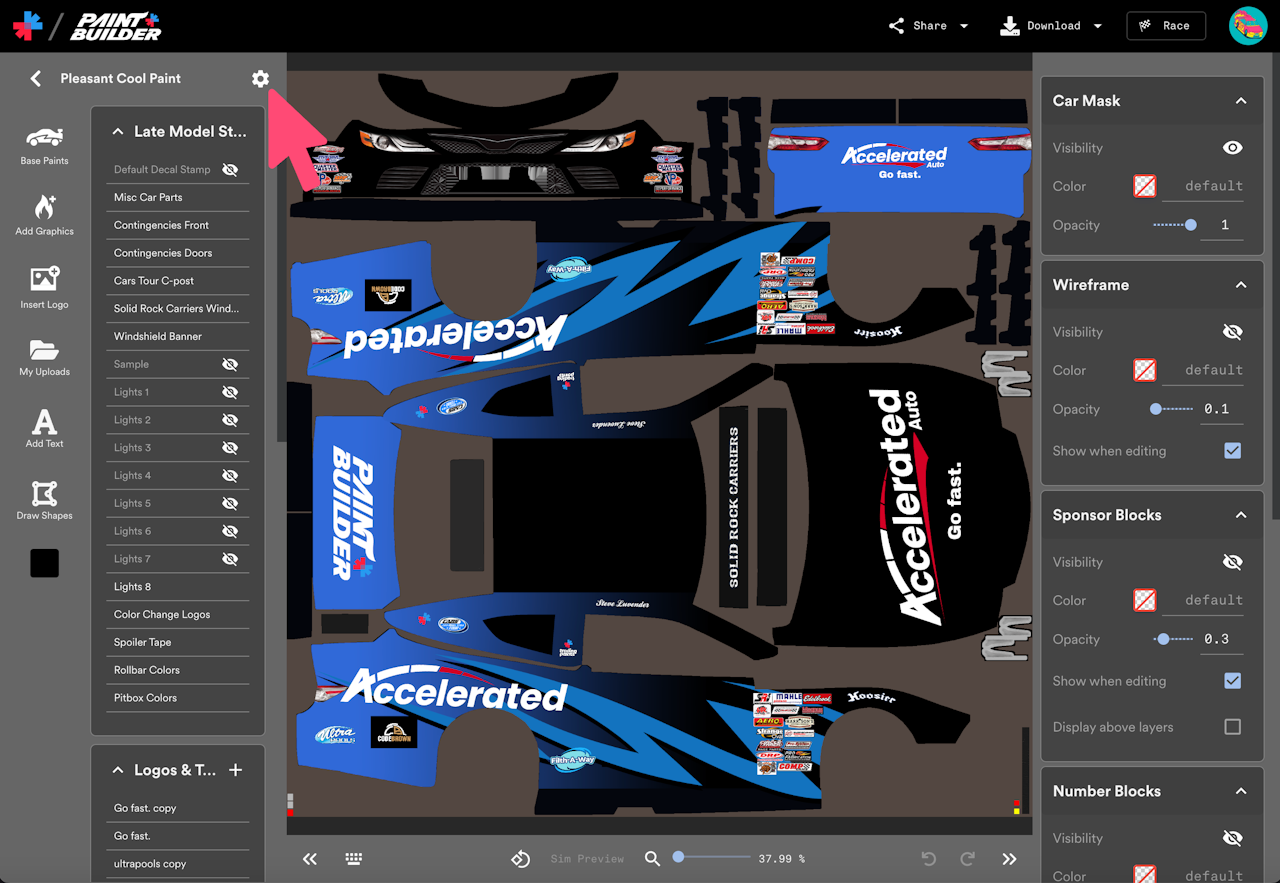Select the Spoiler Tape layer
This screenshot has width=1280, height=883.
(143, 642)
